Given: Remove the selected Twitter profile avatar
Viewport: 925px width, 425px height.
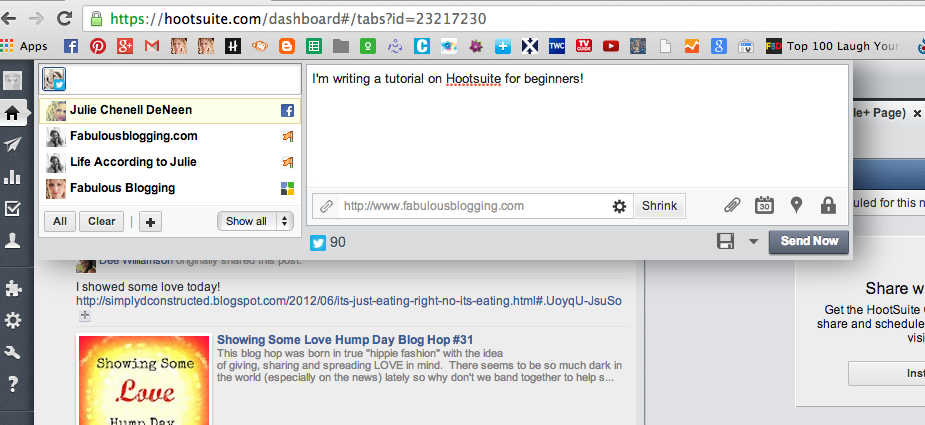Looking at the screenshot, I should tap(54, 80).
